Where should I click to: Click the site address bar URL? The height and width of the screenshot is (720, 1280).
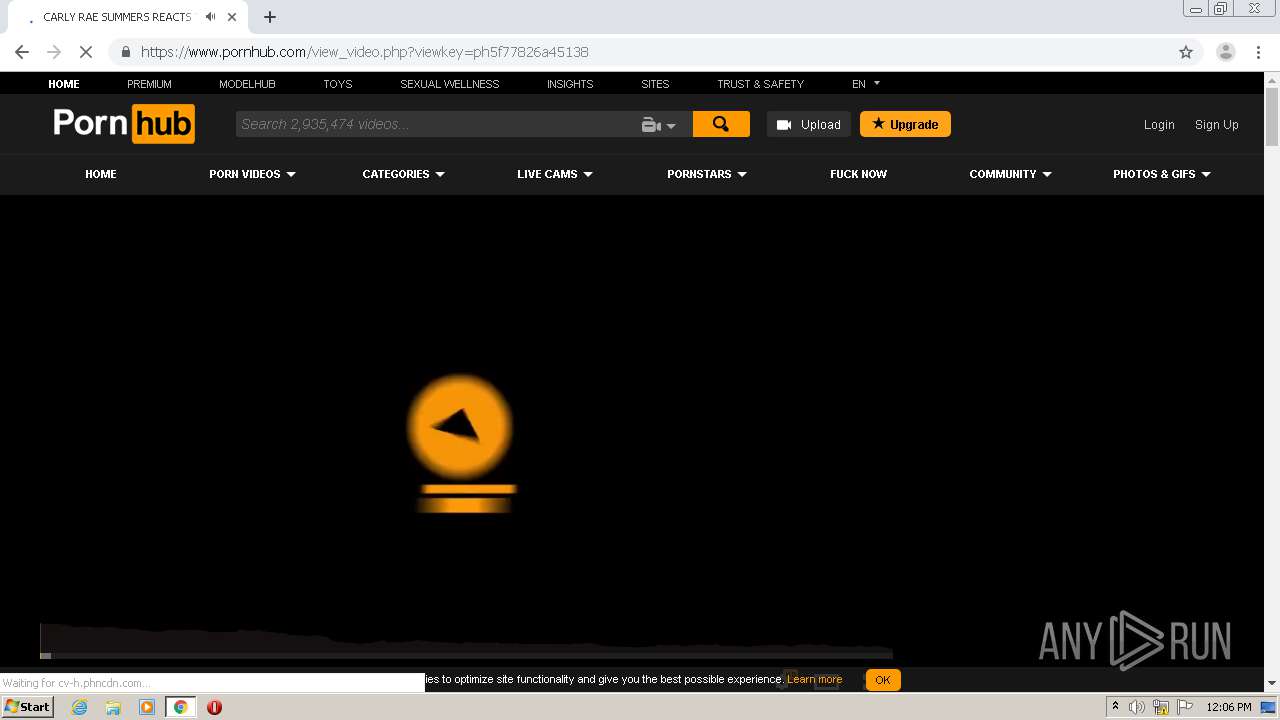[364, 52]
